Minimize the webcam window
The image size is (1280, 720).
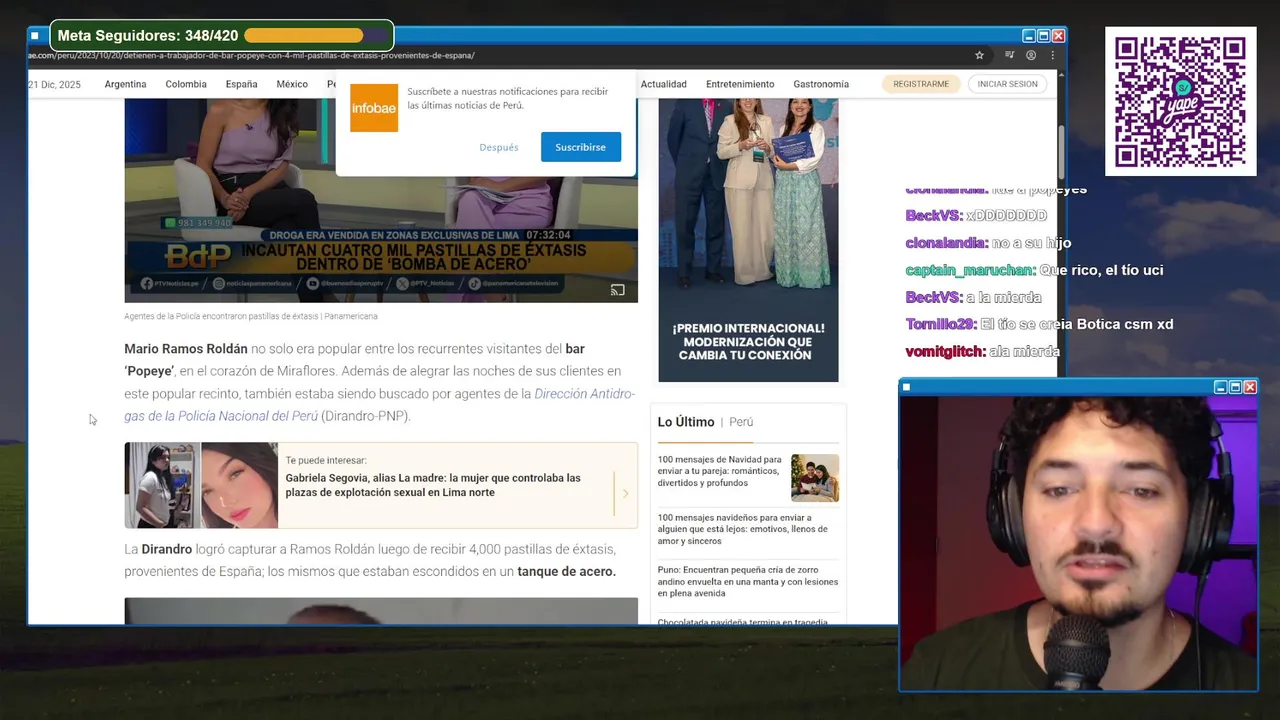click(x=1220, y=387)
